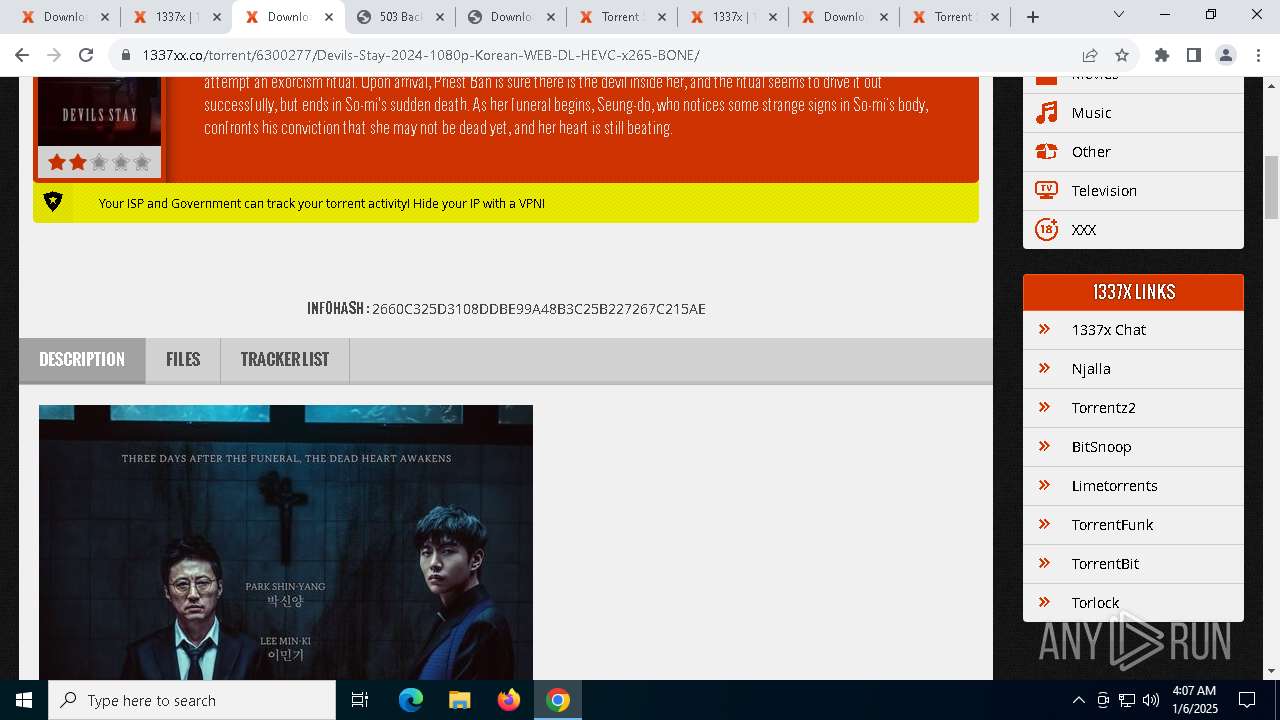This screenshot has width=1280, height=720.
Task: Open the Music category icon
Action: (x=1046, y=113)
